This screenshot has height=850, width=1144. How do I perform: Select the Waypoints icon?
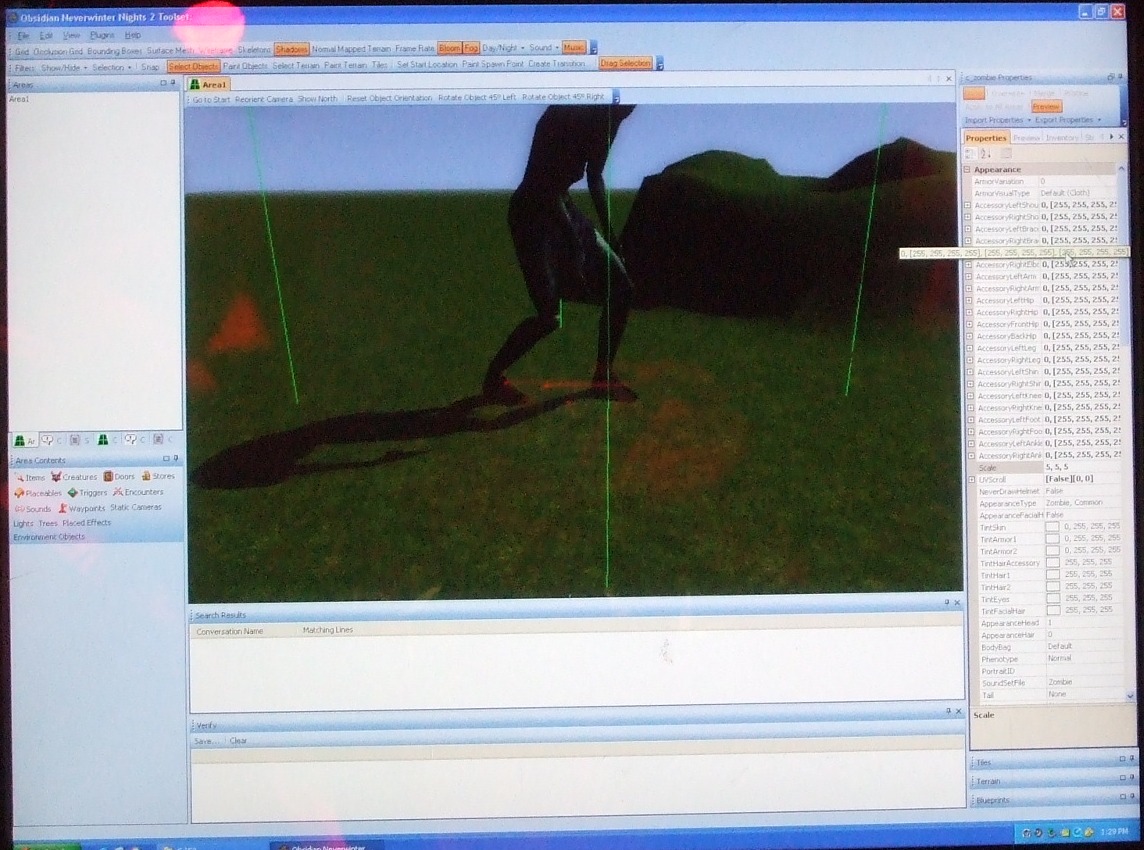[62, 509]
